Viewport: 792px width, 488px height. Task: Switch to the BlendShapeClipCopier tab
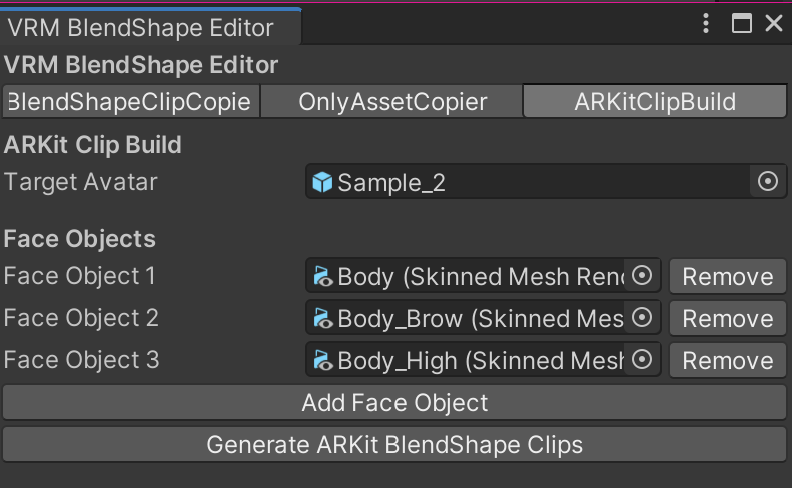click(x=131, y=102)
